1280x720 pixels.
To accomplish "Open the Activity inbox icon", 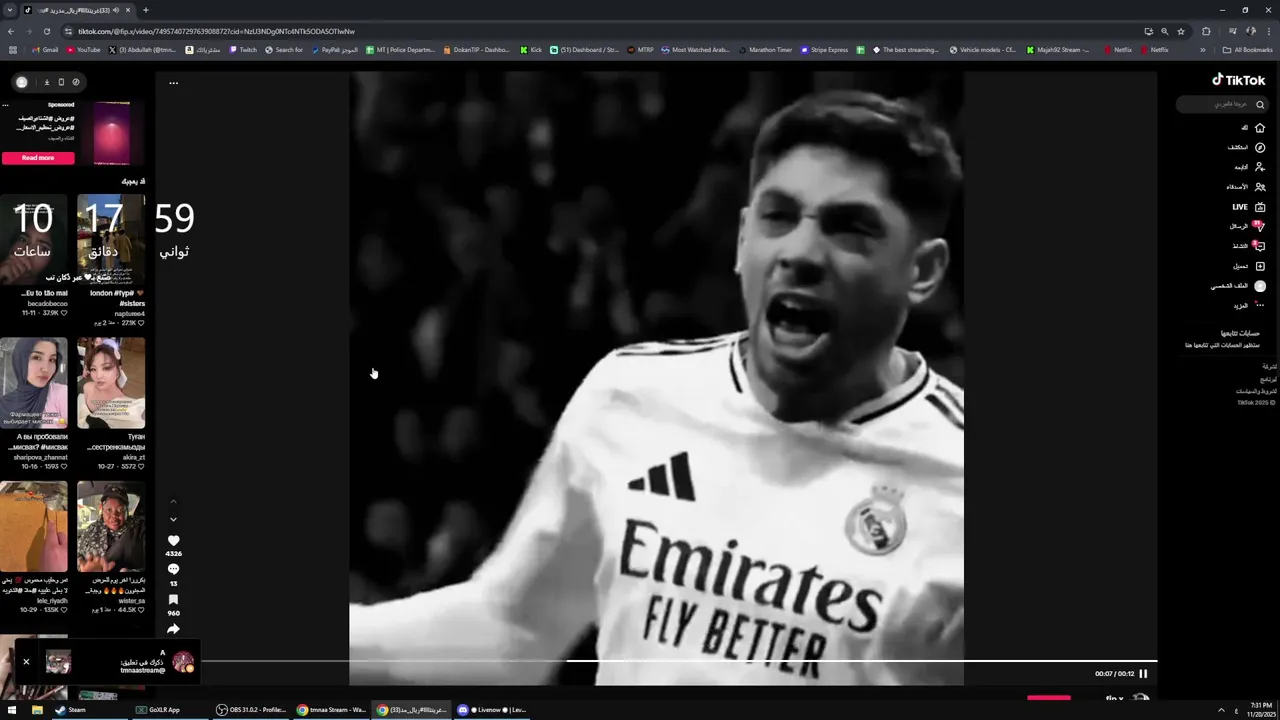I will [1260, 246].
